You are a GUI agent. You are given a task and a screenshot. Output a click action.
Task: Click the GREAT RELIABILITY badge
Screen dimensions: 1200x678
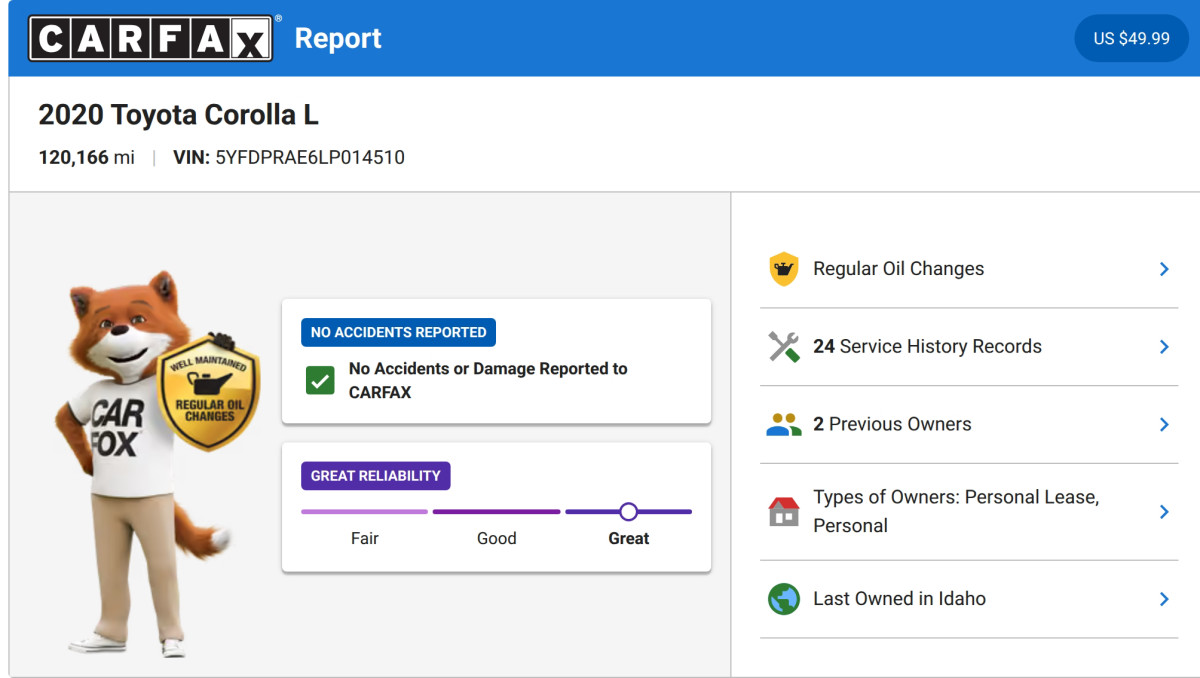click(x=376, y=476)
